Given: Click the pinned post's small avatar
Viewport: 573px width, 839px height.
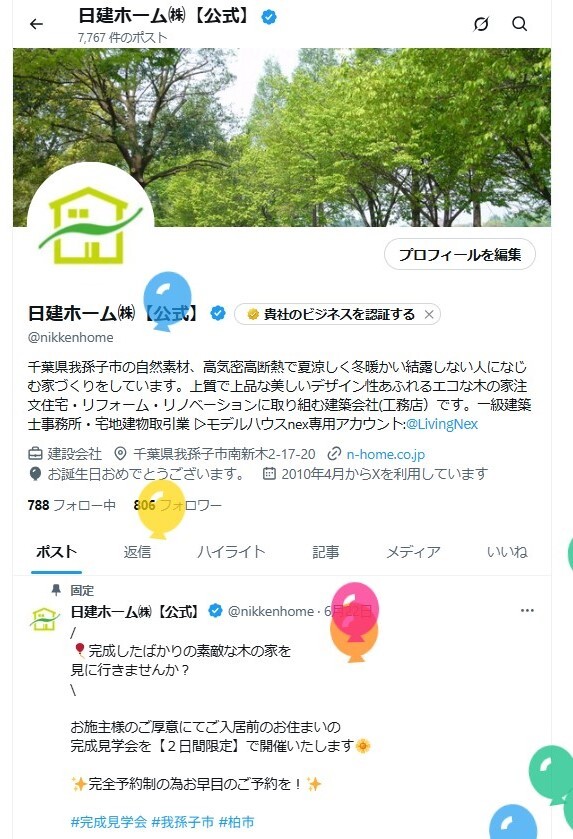Looking at the screenshot, I should (44, 619).
